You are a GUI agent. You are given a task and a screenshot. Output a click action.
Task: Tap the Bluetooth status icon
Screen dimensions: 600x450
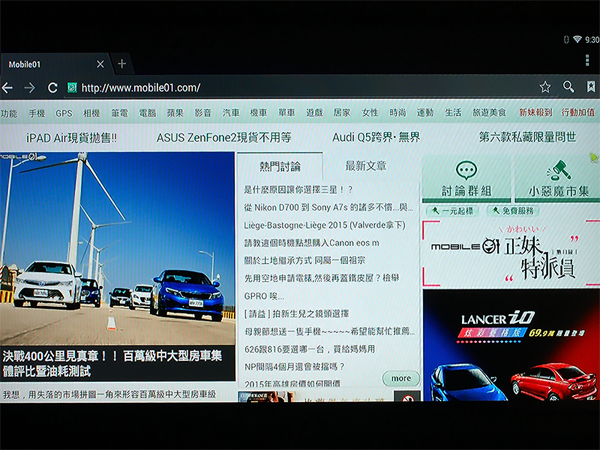[567, 39]
